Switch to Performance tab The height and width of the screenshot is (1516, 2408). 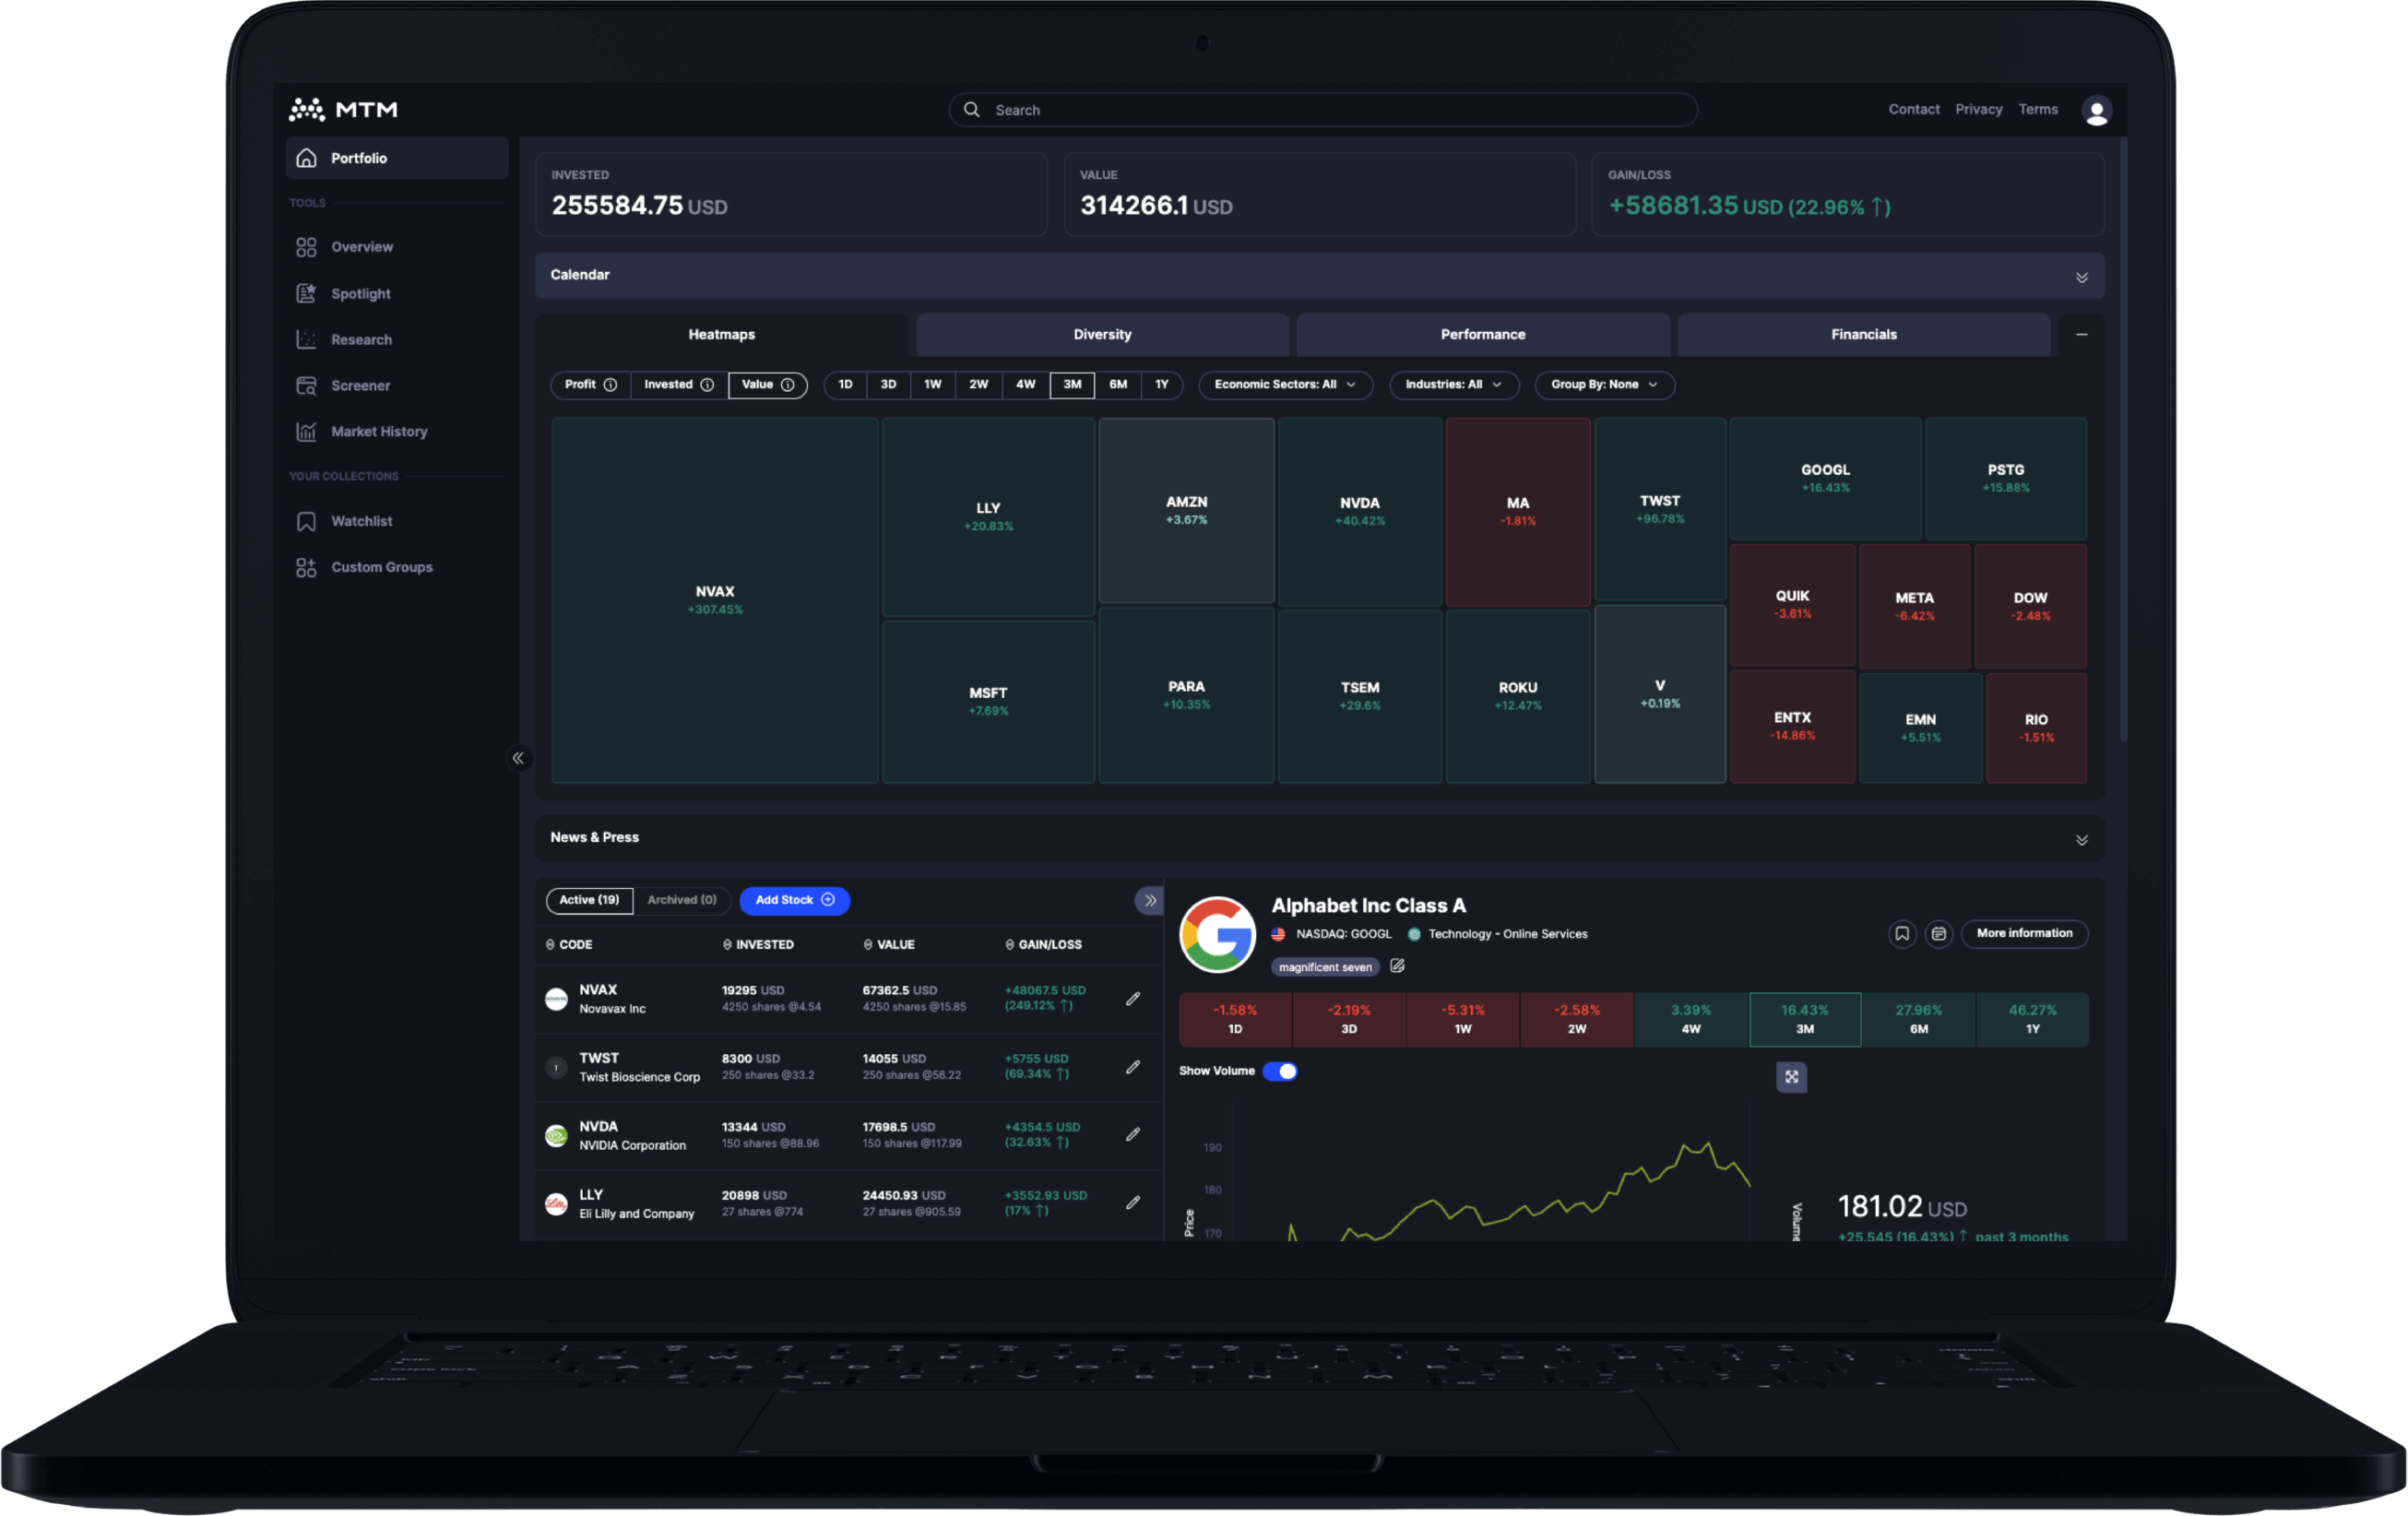(1482, 335)
